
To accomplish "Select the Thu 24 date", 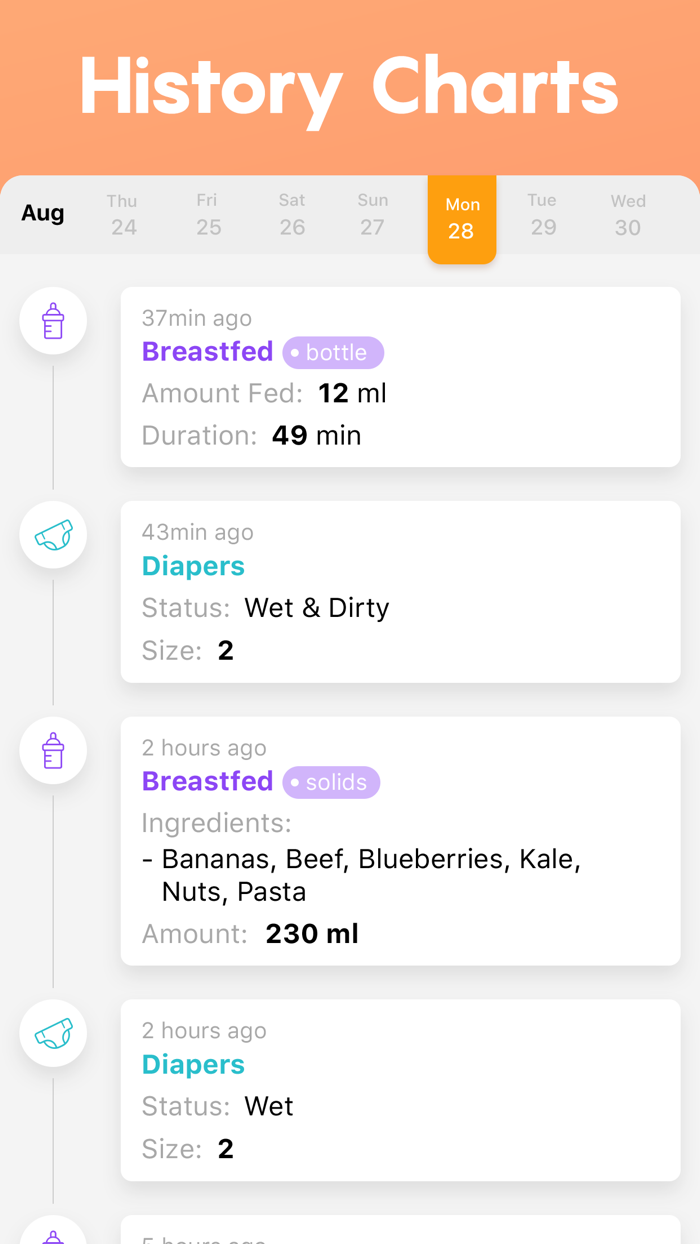I will click(123, 217).
